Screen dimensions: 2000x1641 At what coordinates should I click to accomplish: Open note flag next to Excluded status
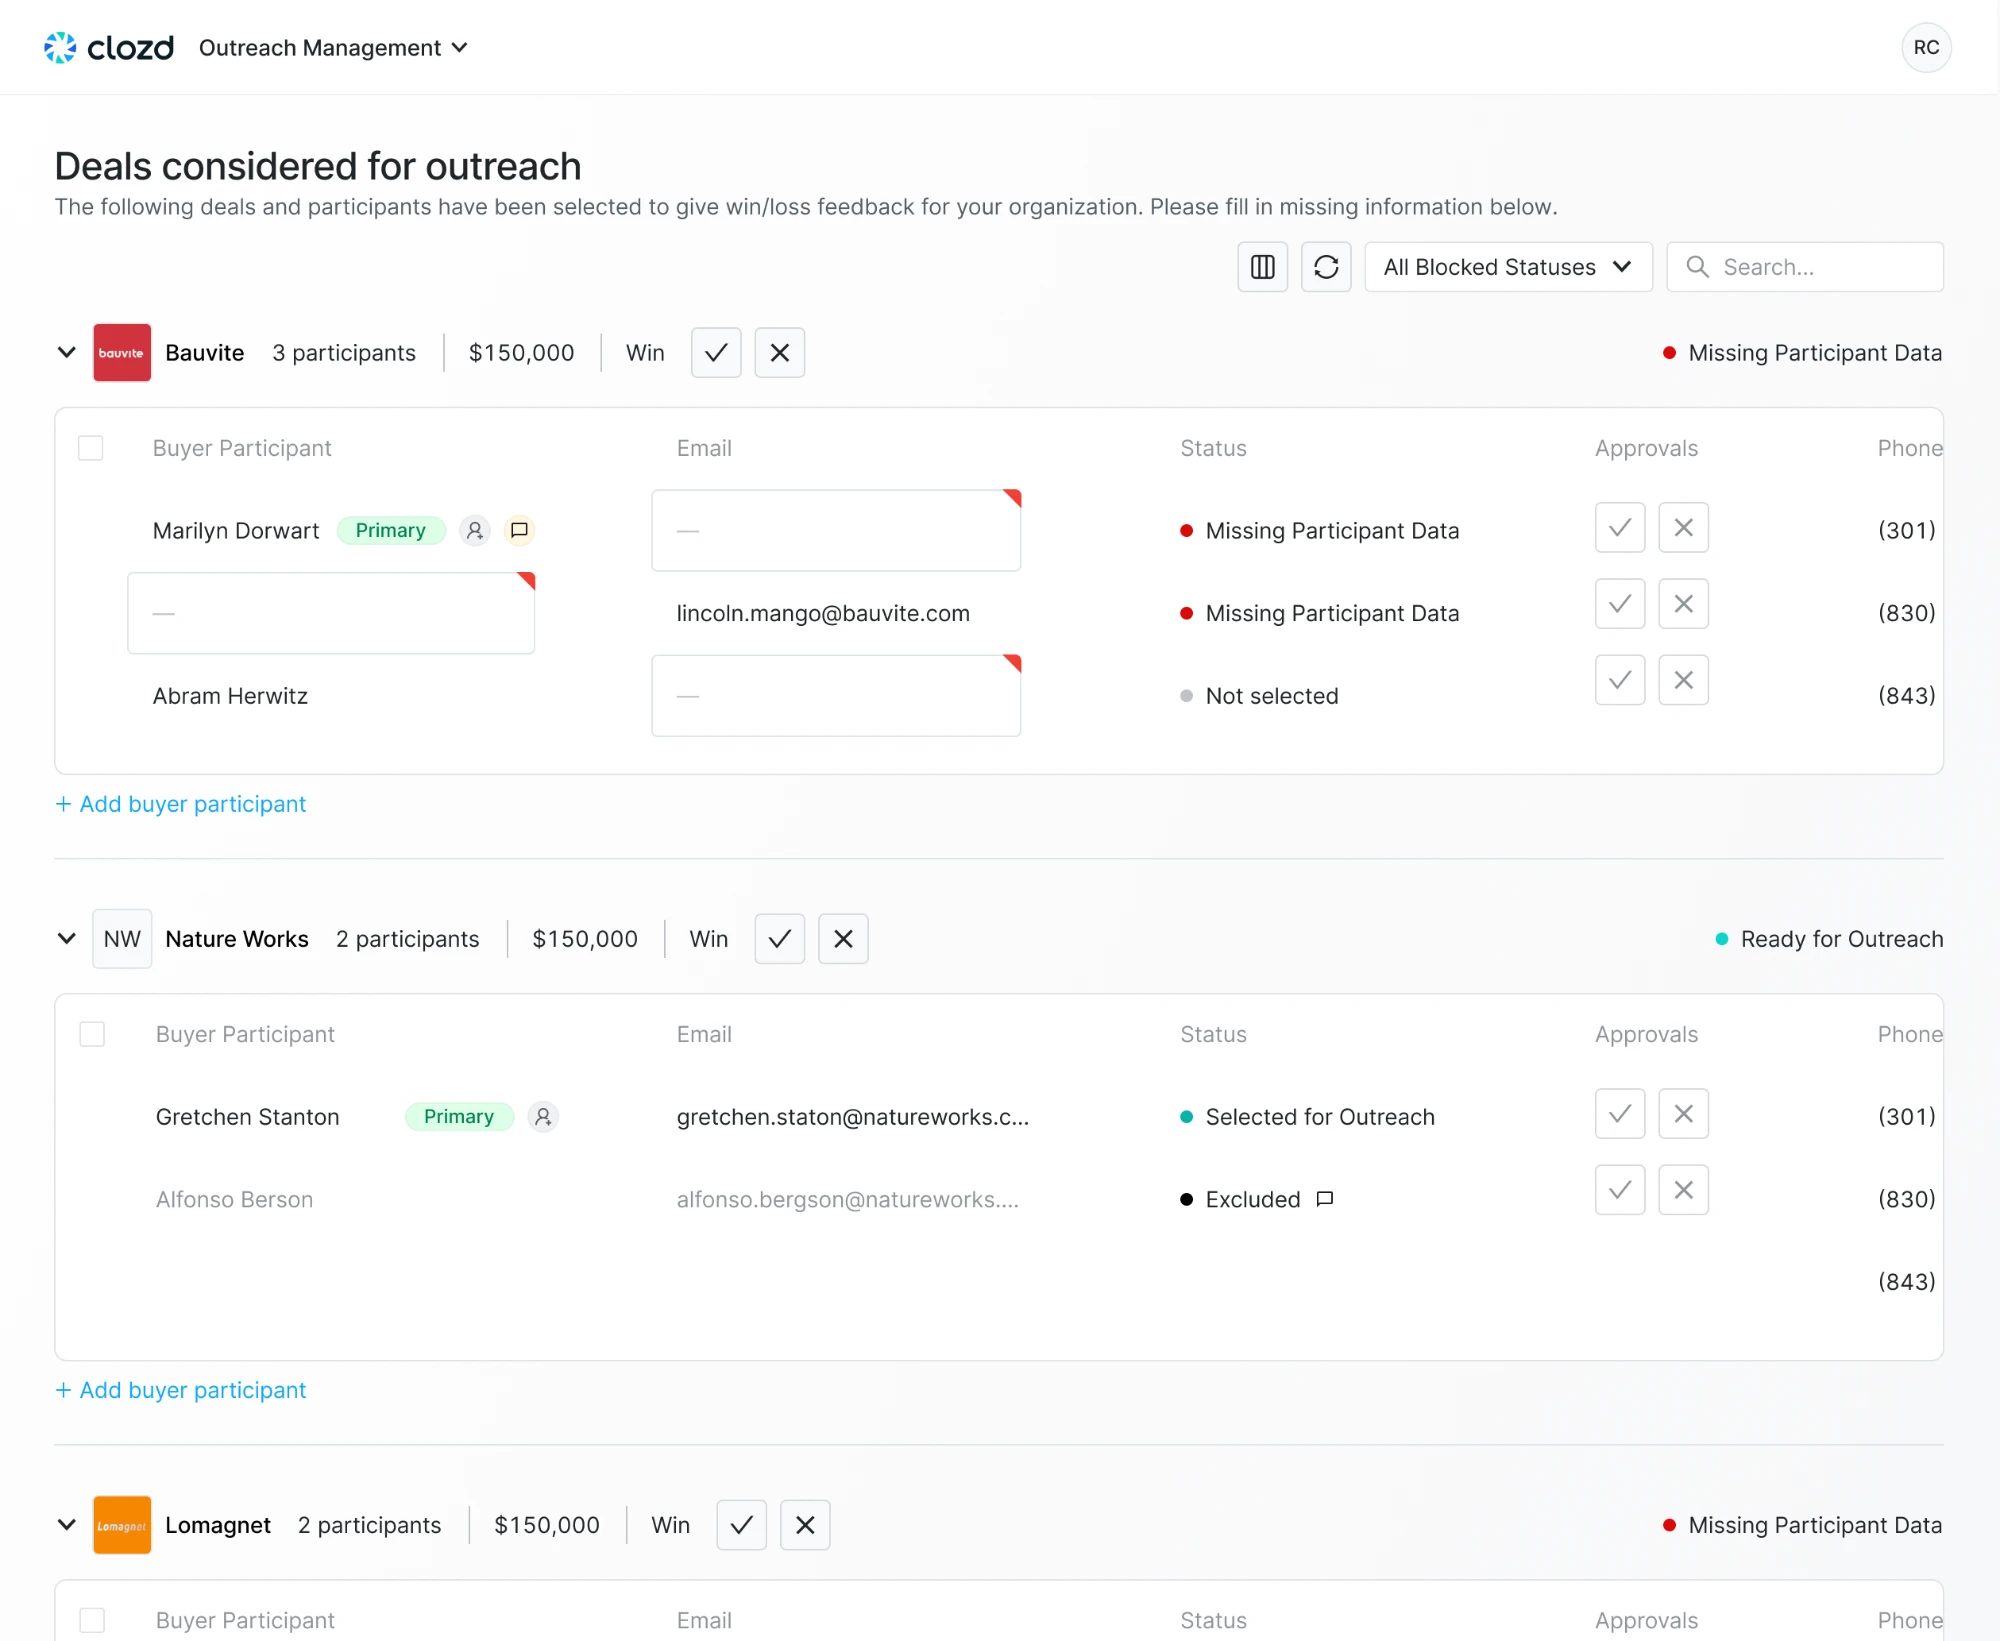pos(1325,1199)
